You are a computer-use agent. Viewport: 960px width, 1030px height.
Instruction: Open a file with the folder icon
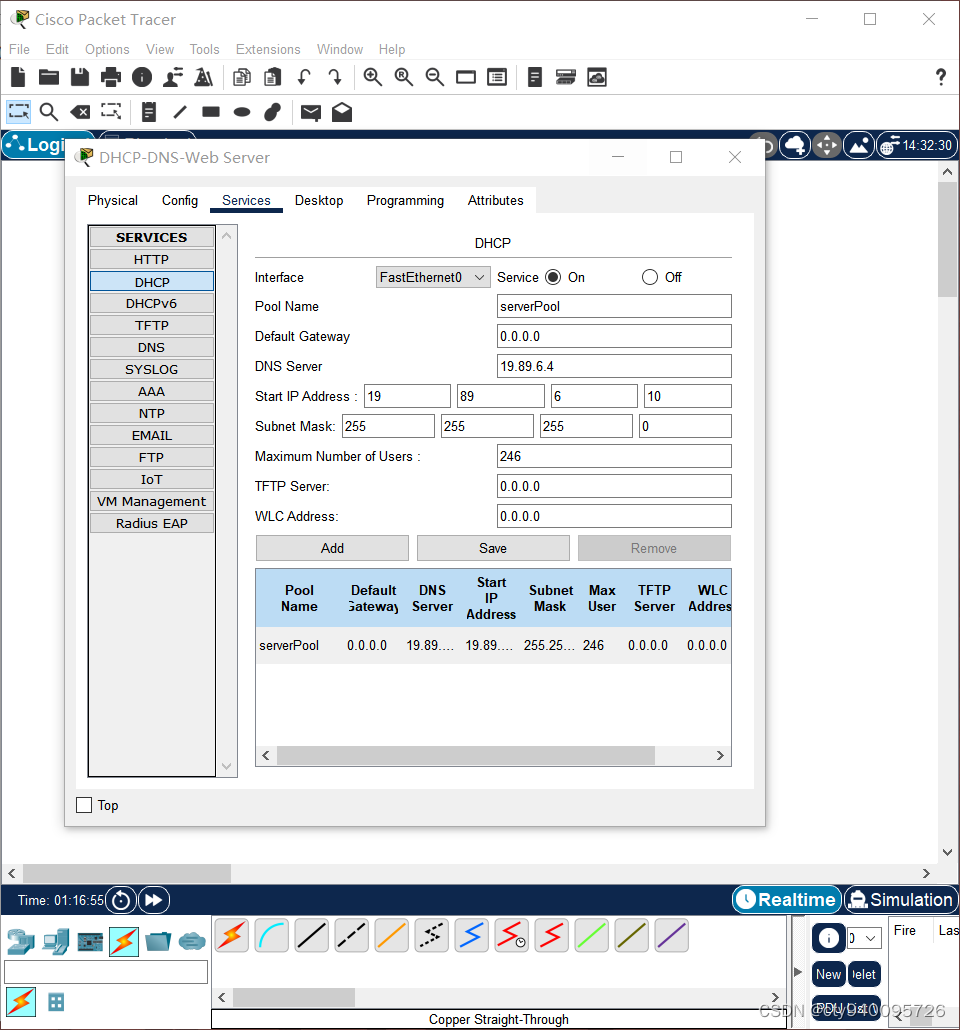(49, 78)
